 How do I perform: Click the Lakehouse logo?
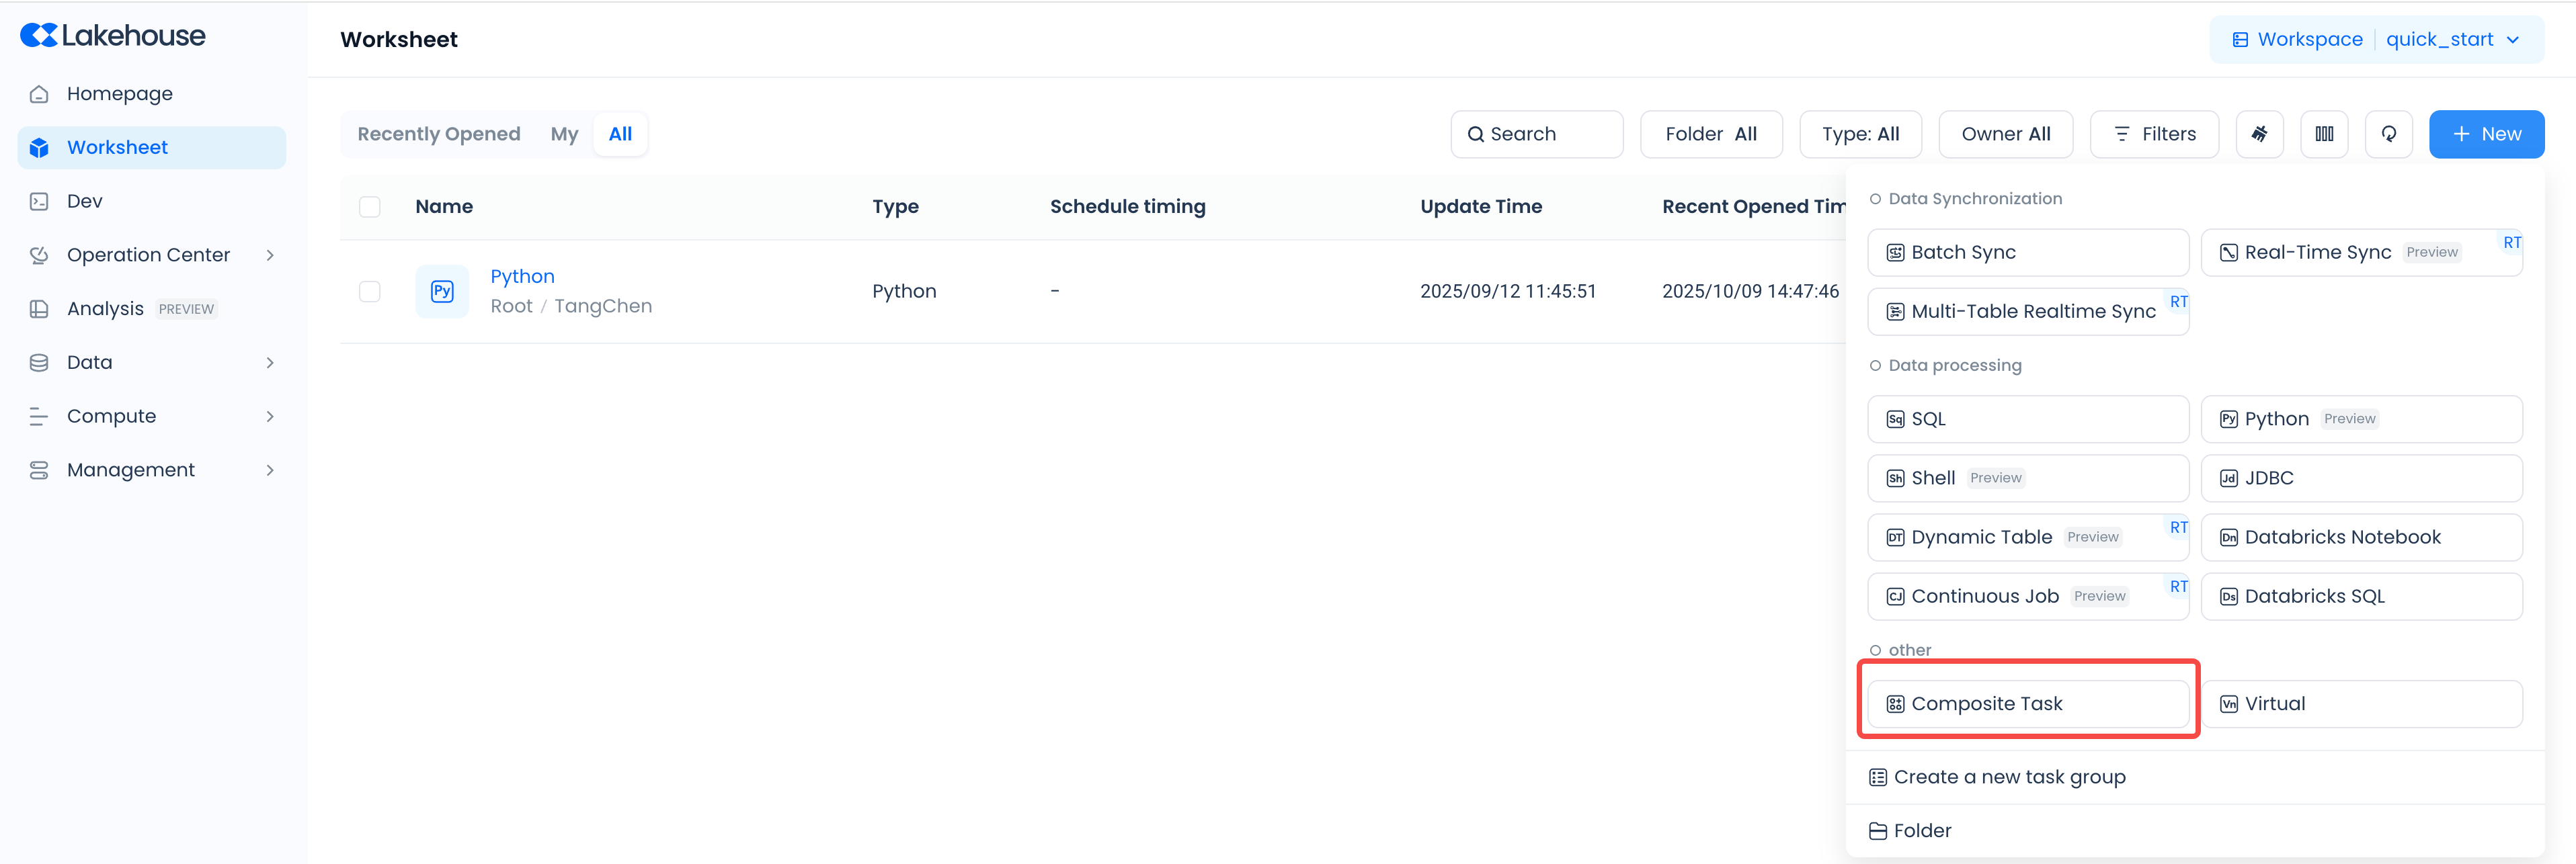tap(113, 36)
